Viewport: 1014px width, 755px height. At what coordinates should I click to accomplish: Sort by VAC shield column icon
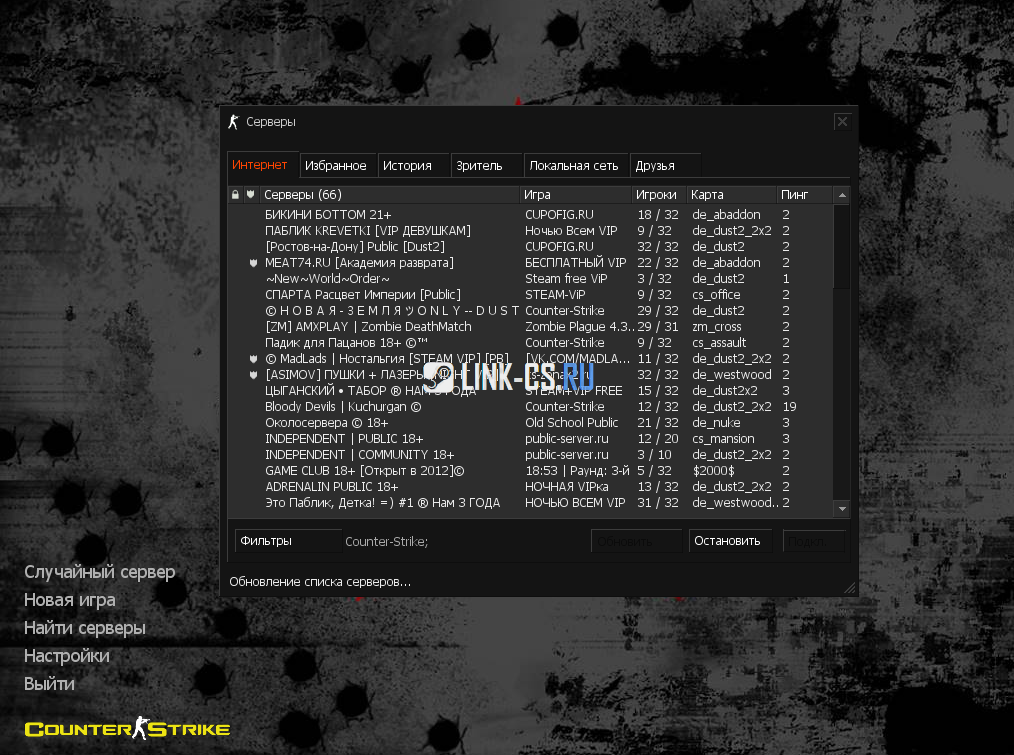[251, 195]
